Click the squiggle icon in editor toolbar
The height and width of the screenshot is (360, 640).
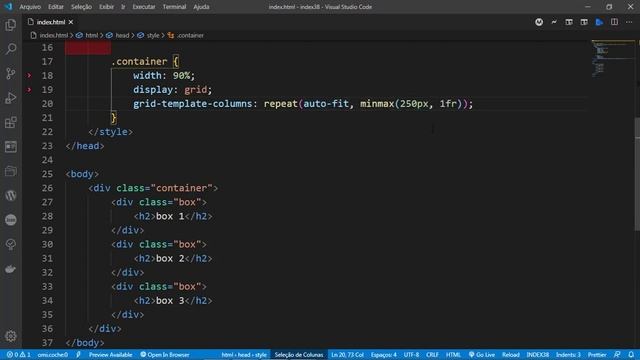click(x=554, y=22)
